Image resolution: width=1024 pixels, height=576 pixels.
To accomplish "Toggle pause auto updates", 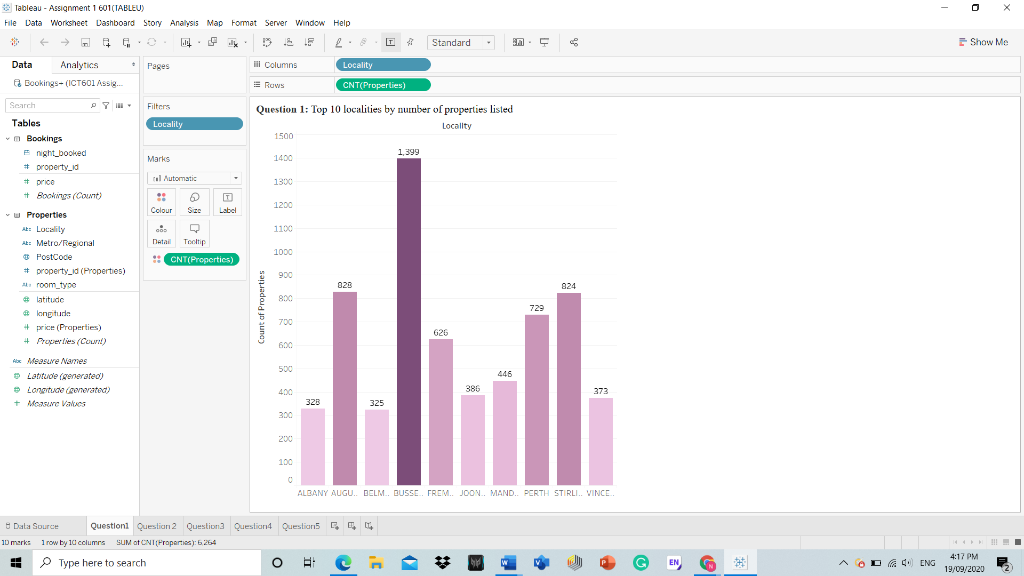I will (125, 42).
